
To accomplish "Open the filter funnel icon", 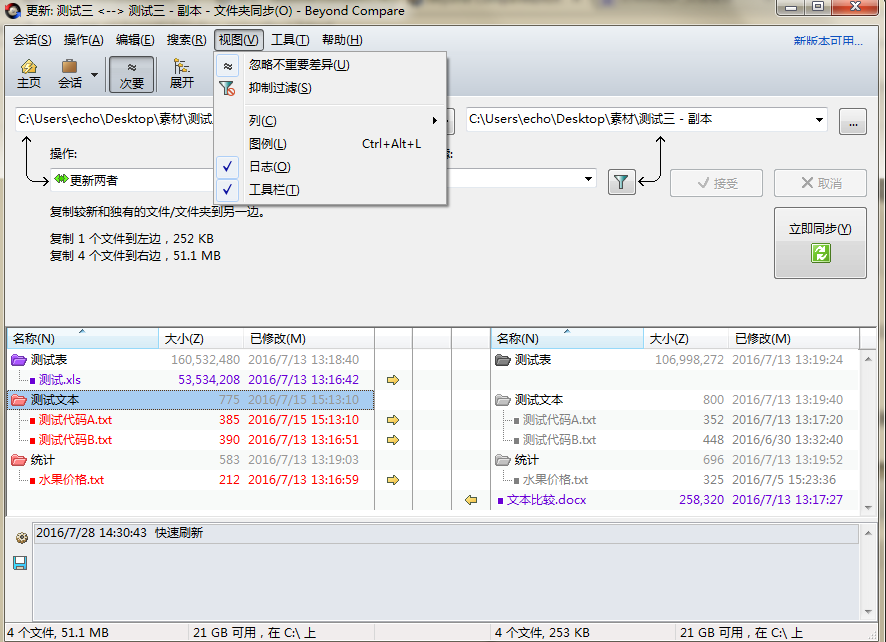I will pyautogui.click(x=621, y=182).
